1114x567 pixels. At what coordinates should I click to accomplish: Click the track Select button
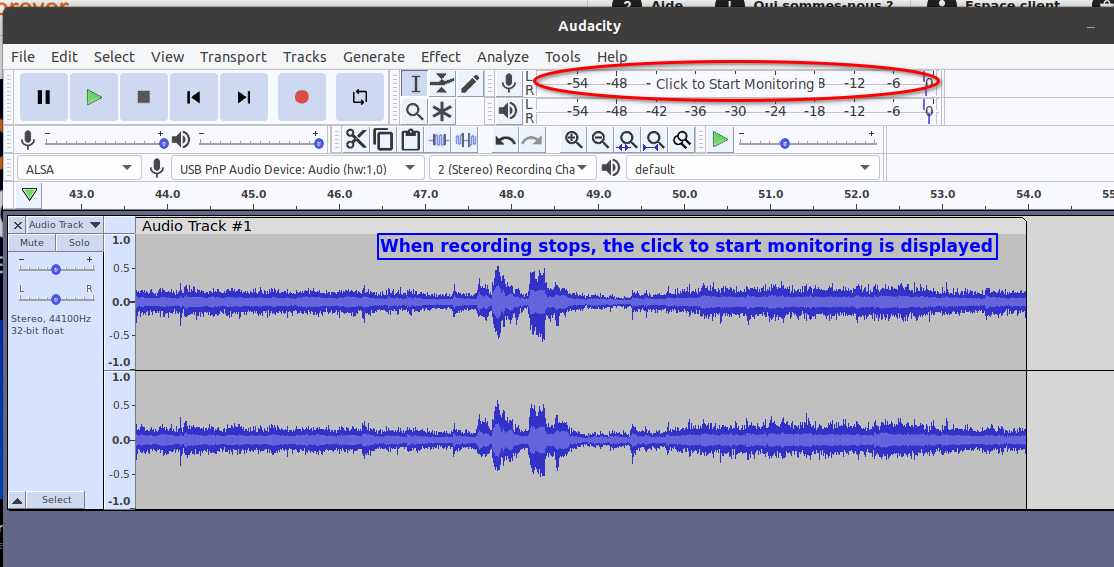pyautogui.click(x=56, y=500)
